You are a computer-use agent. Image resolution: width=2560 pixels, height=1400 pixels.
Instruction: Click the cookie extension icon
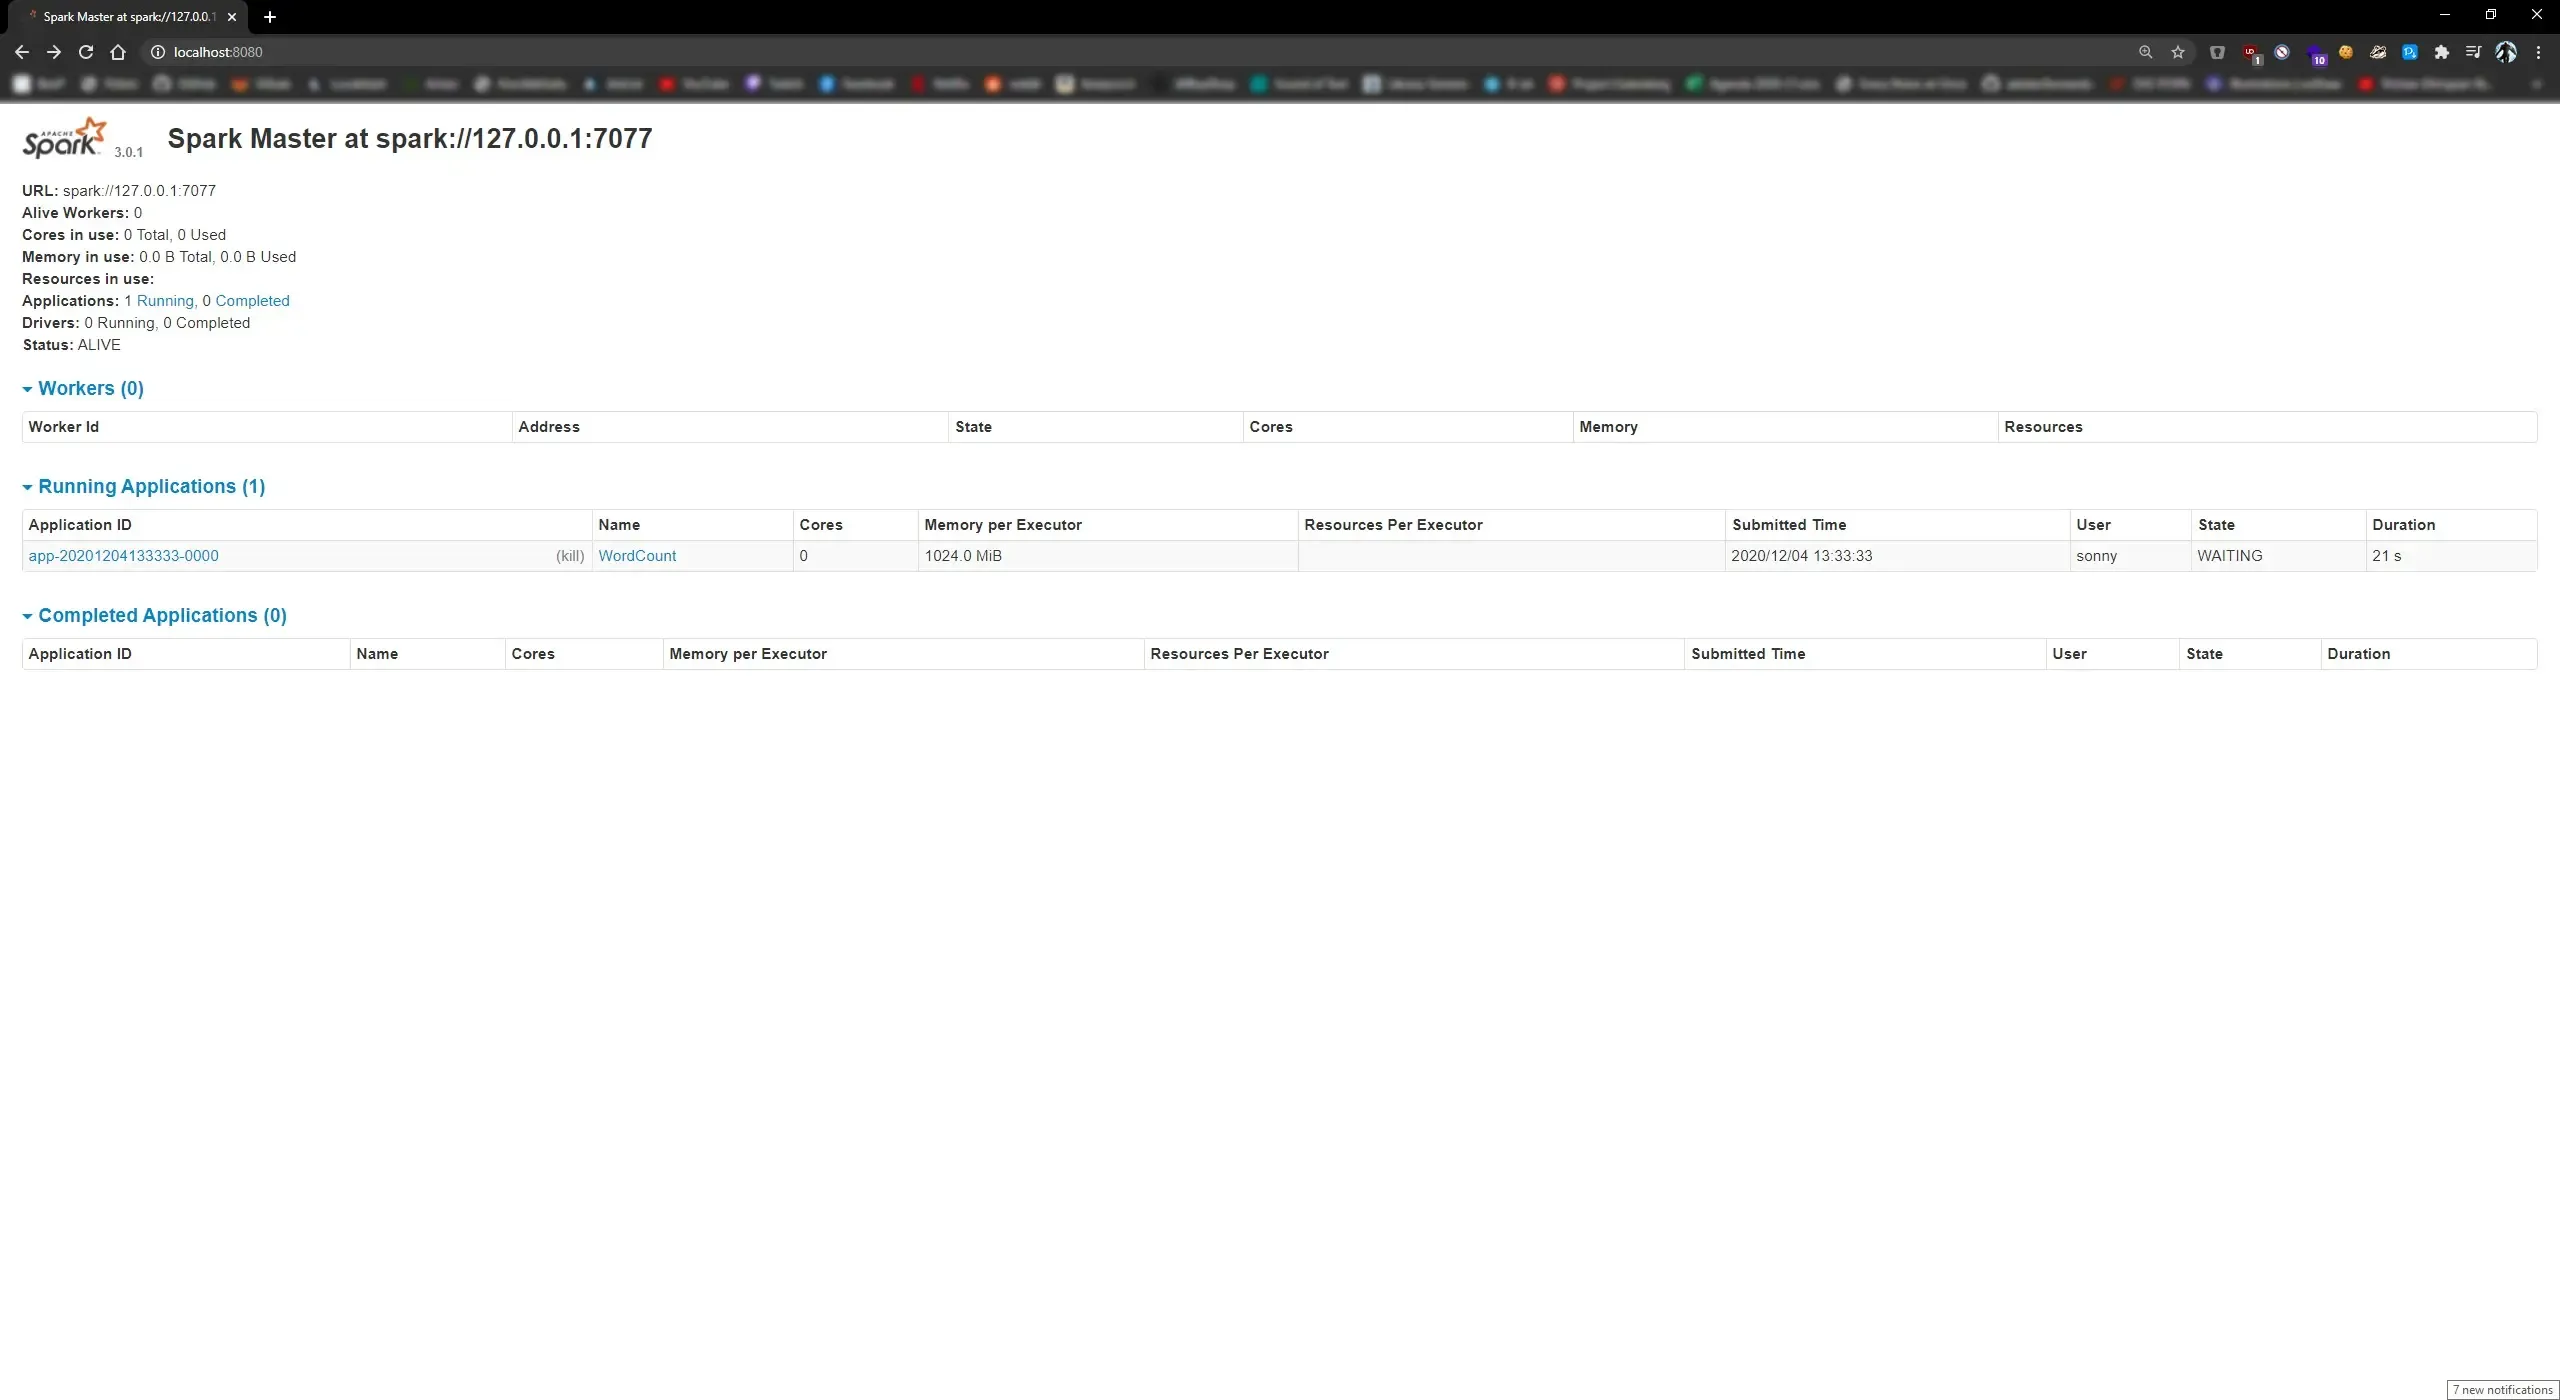2346,52
